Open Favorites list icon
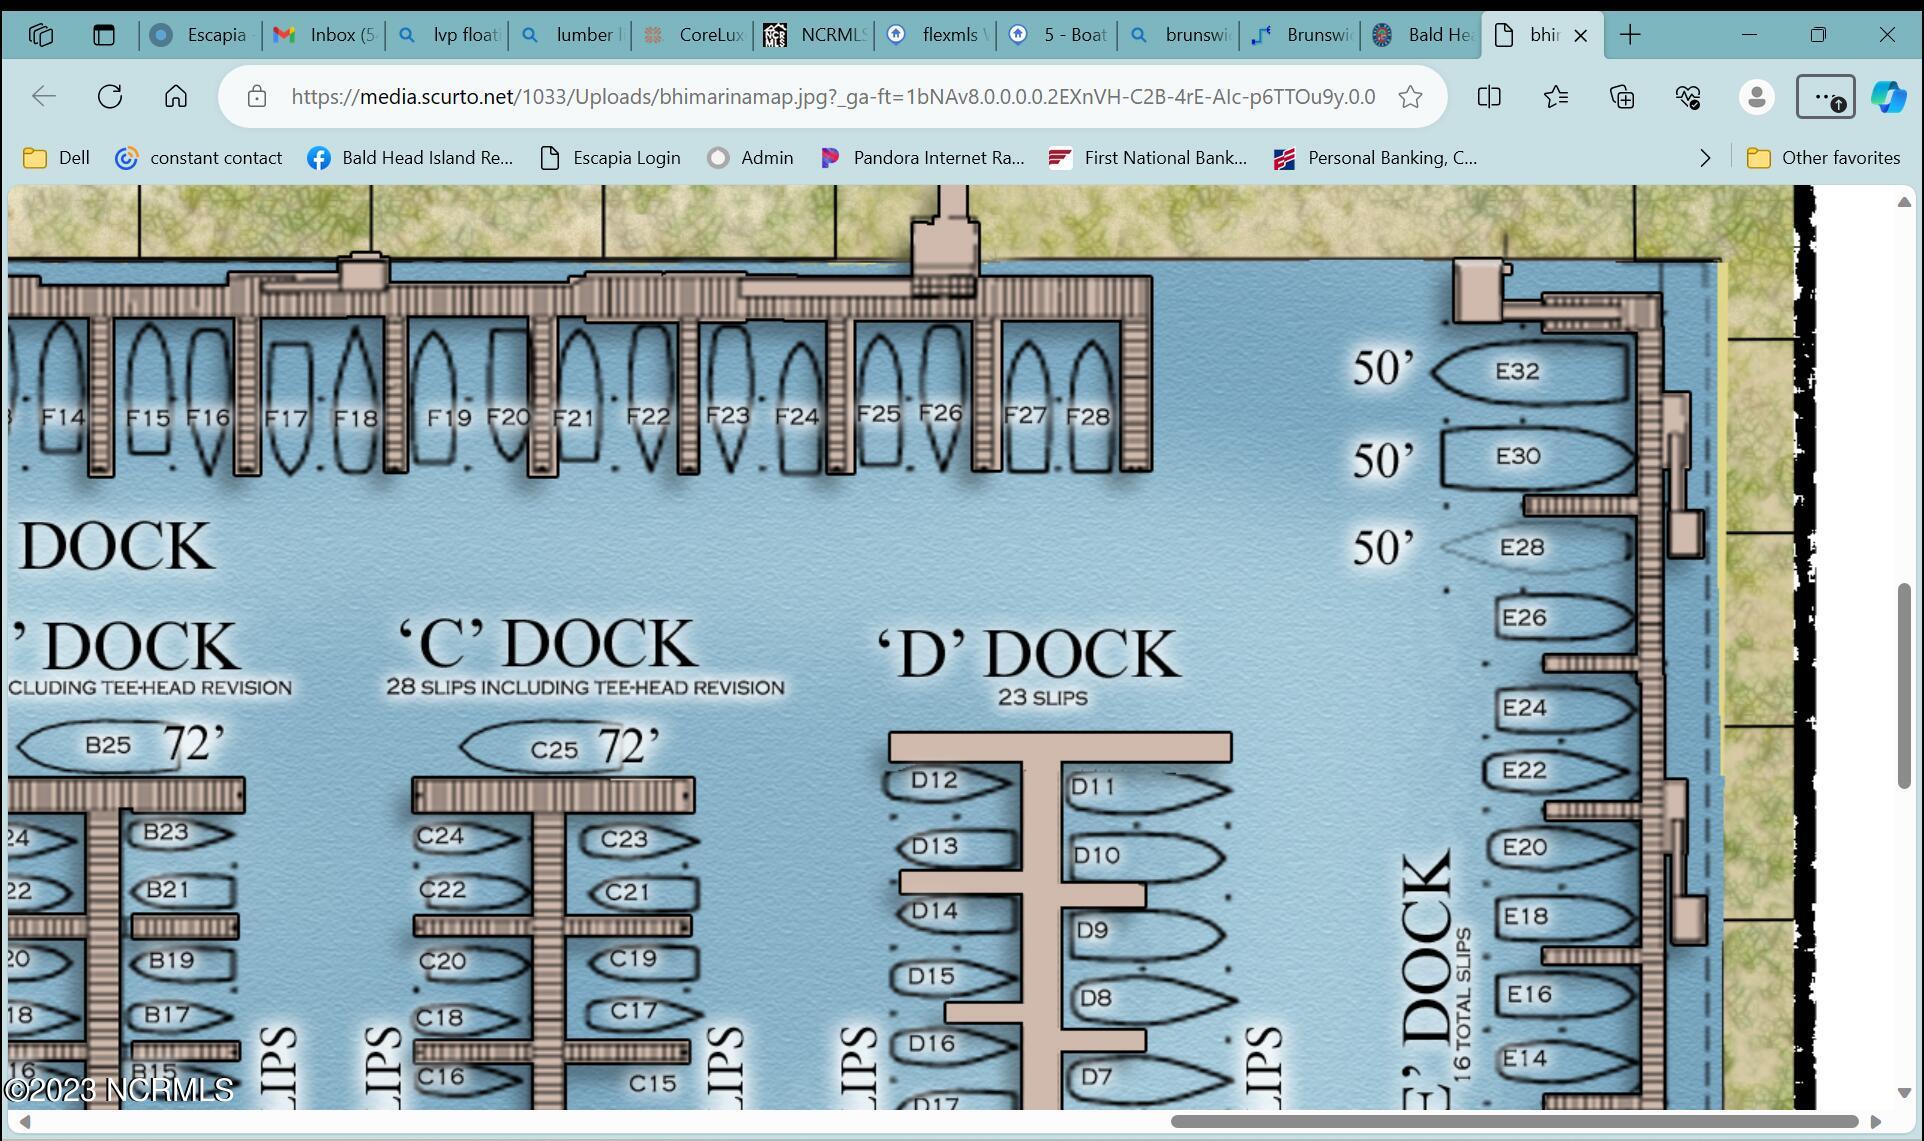Viewport: 1924px width, 1141px height. click(x=1555, y=96)
